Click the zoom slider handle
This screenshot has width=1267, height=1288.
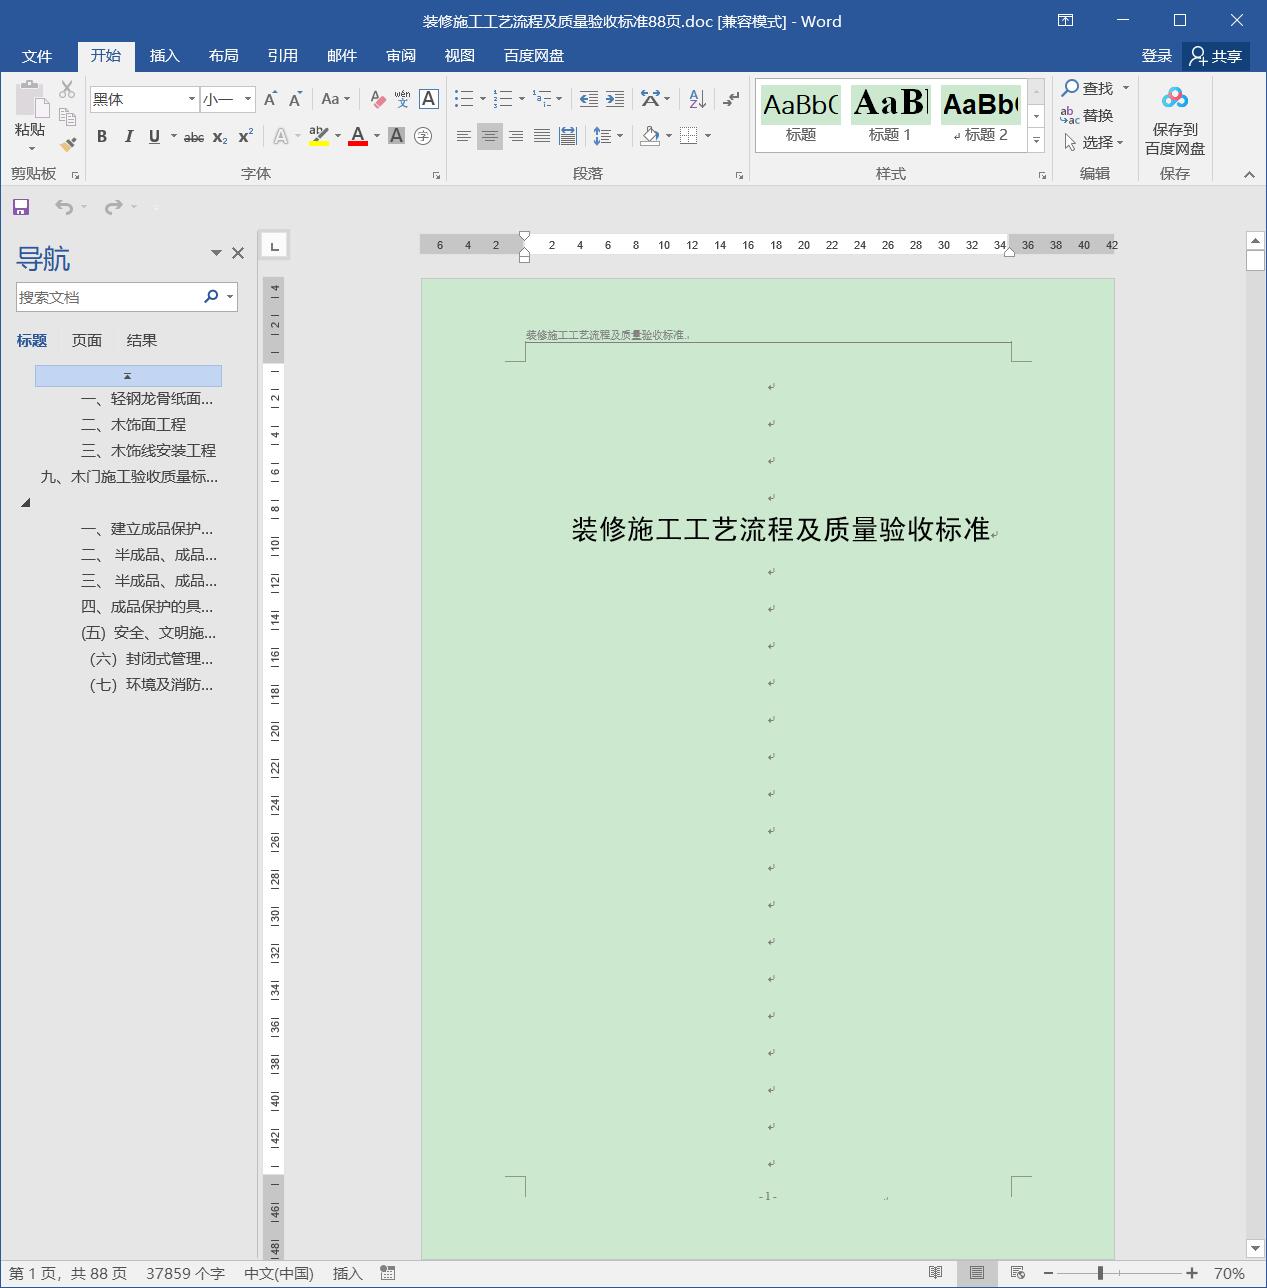1100,1273
